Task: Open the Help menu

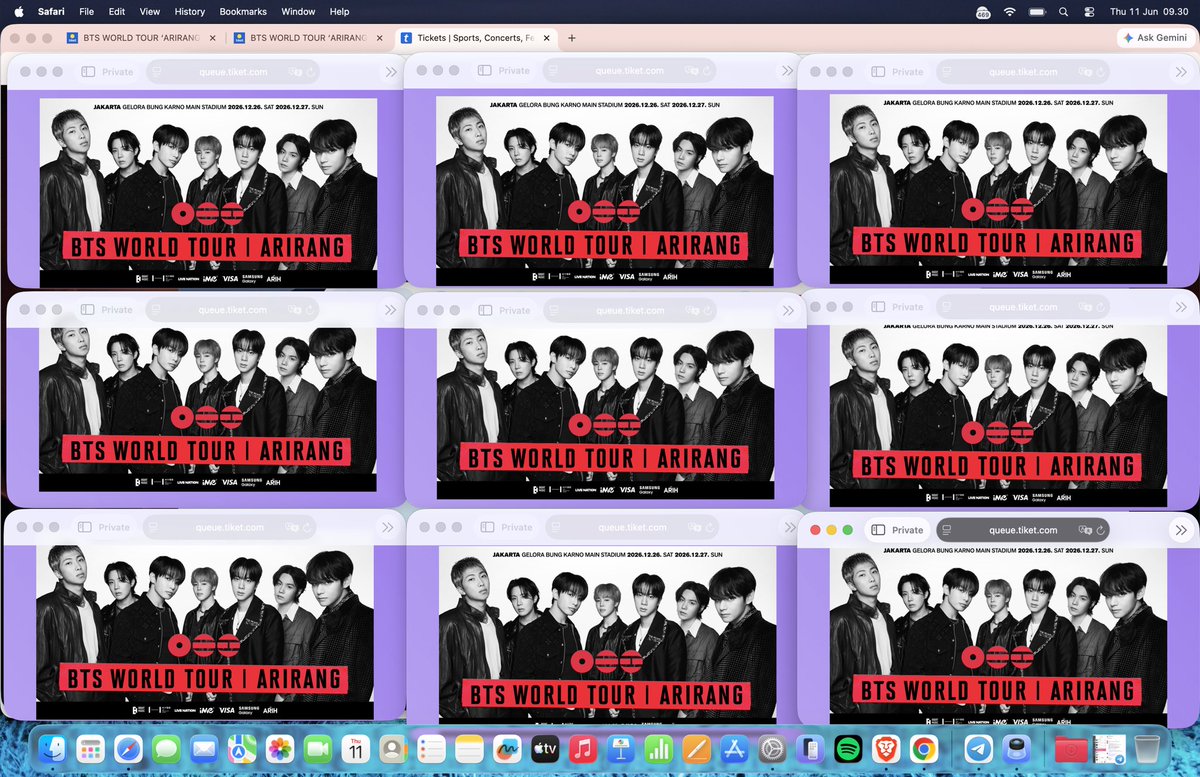Action: point(339,11)
